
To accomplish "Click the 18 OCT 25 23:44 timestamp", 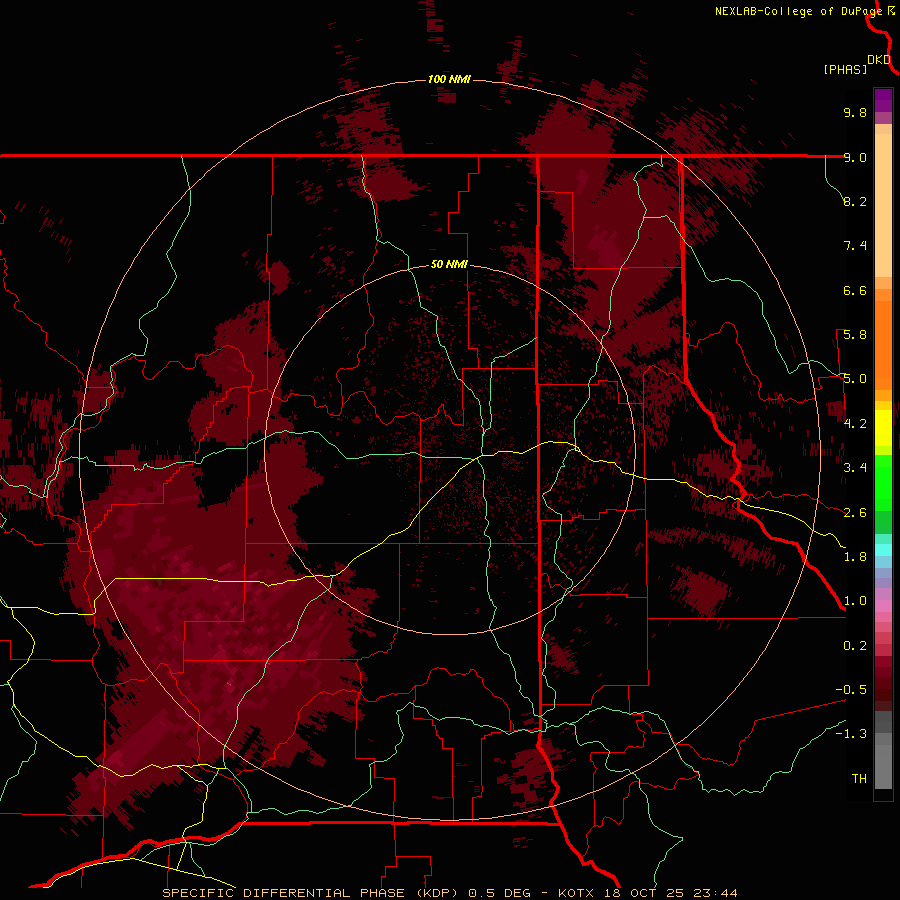I will [670, 893].
